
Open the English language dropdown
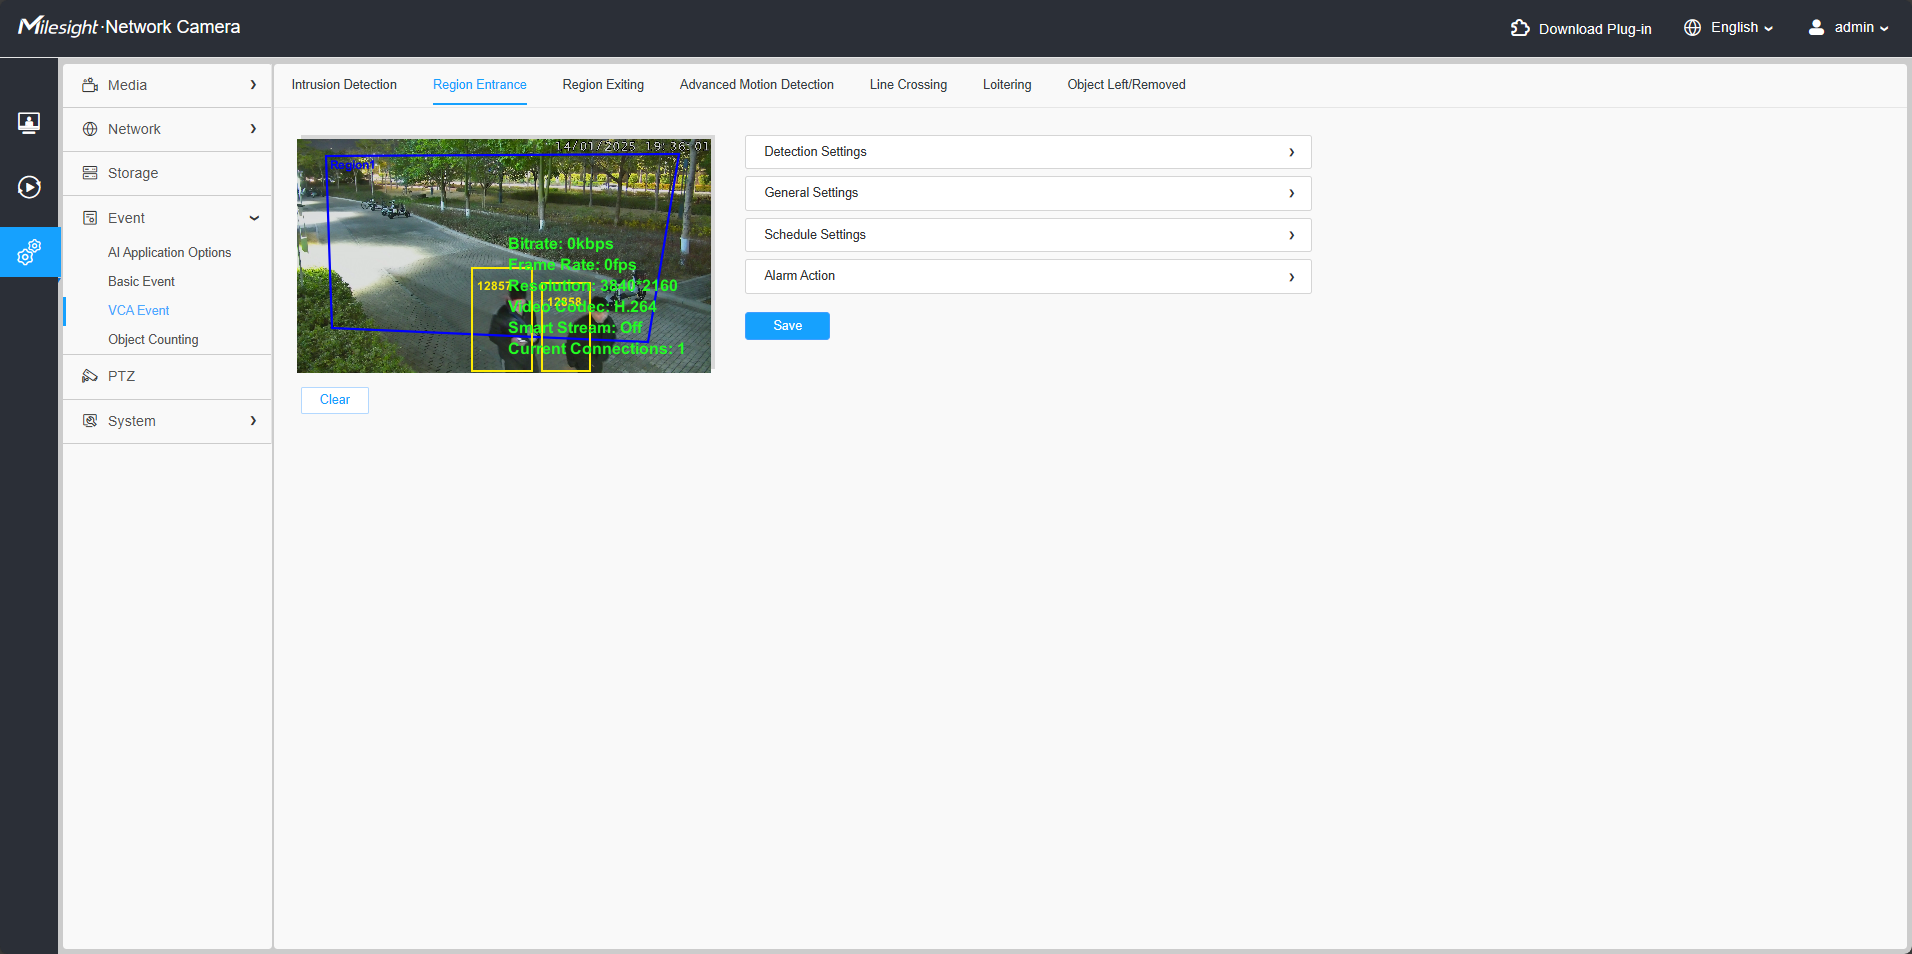click(x=1741, y=28)
